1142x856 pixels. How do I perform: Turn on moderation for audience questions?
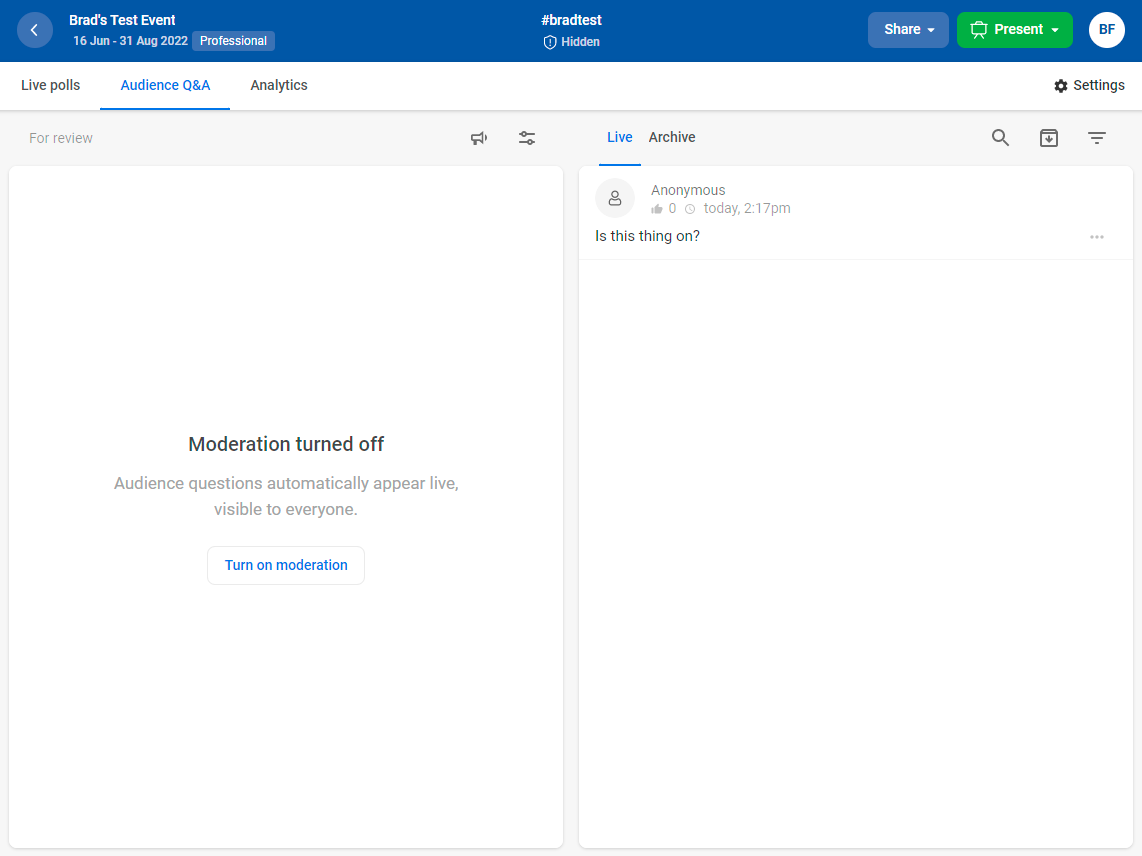285,565
